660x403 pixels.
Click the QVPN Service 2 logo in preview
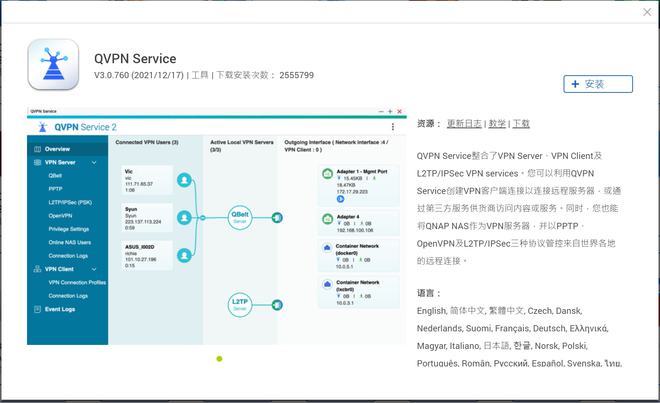(x=43, y=127)
